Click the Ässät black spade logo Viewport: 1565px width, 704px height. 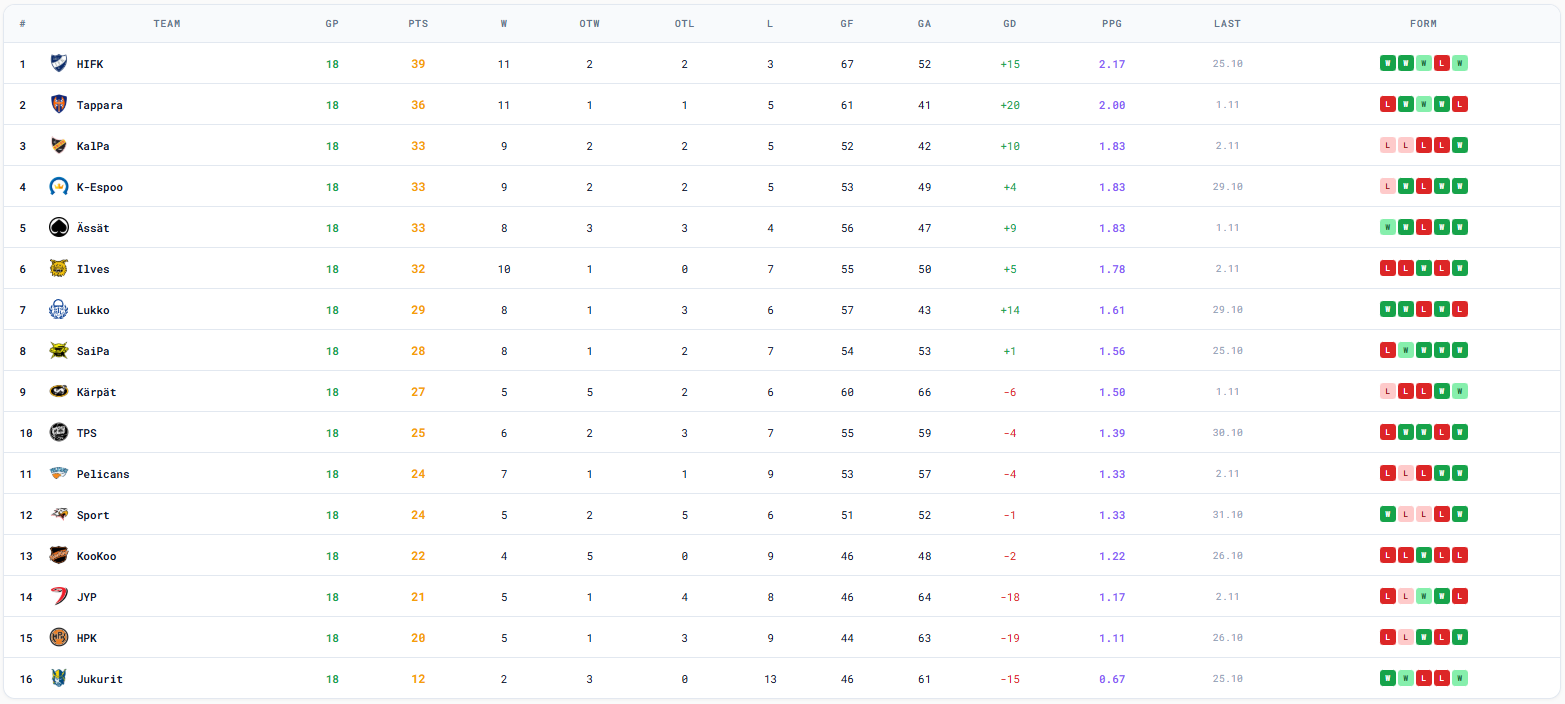pyautogui.click(x=58, y=228)
